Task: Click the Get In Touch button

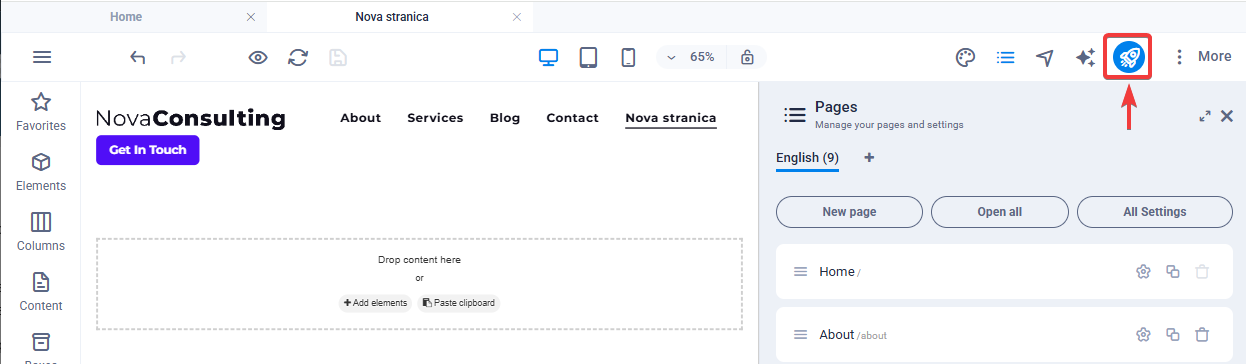Action: [x=148, y=150]
